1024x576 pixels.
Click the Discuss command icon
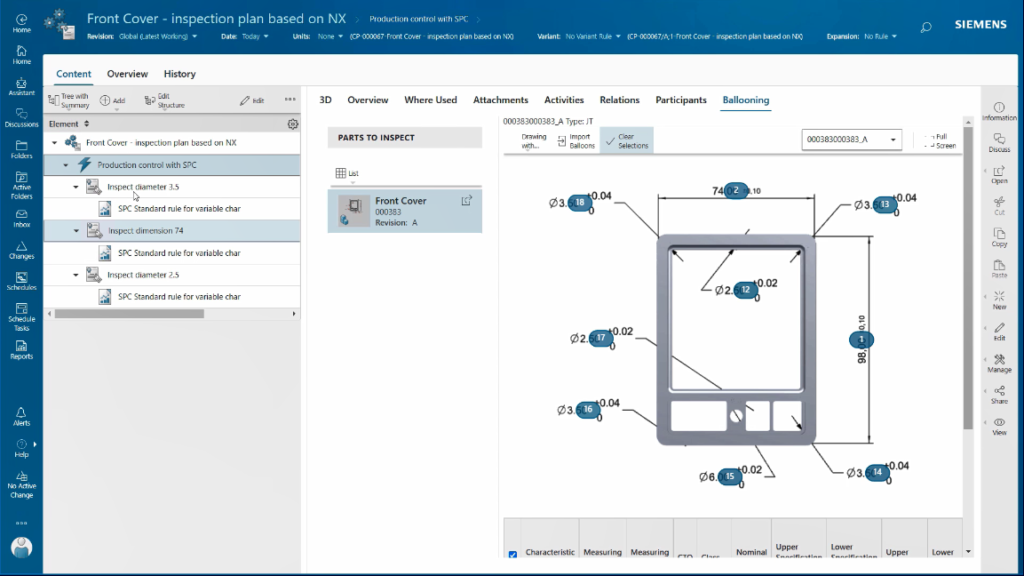[999, 143]
